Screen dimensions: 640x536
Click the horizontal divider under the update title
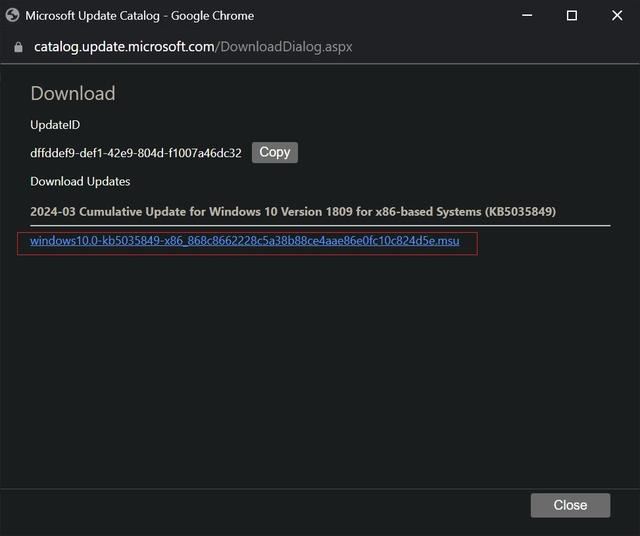coord(320,225)
